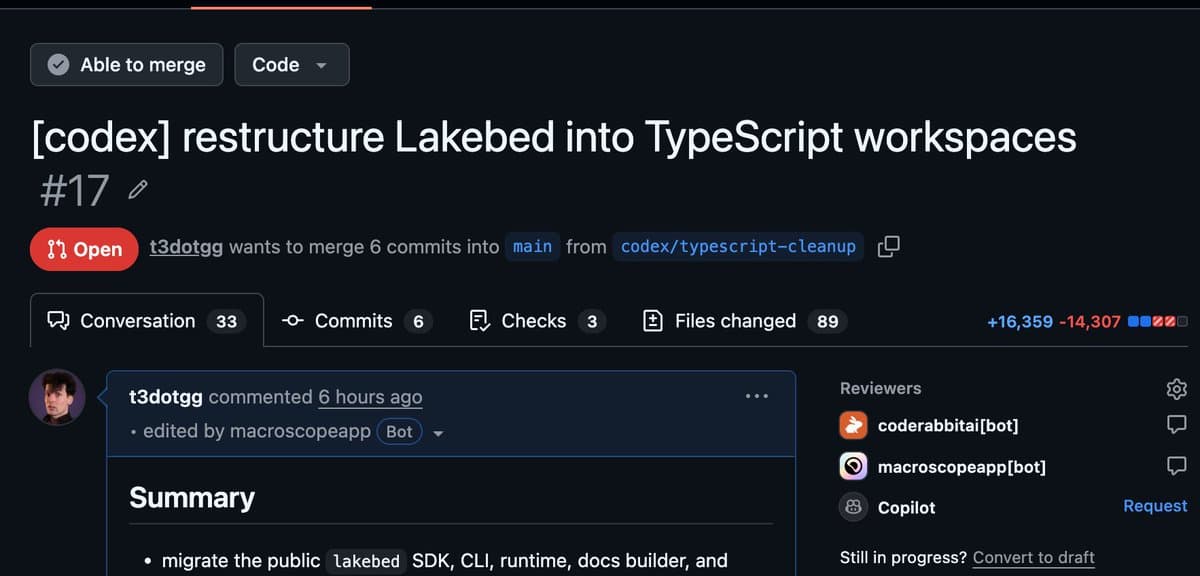Click the Summary heading in the comment
This screenshot has width=1200, height=576.
[x=192, y=497]
